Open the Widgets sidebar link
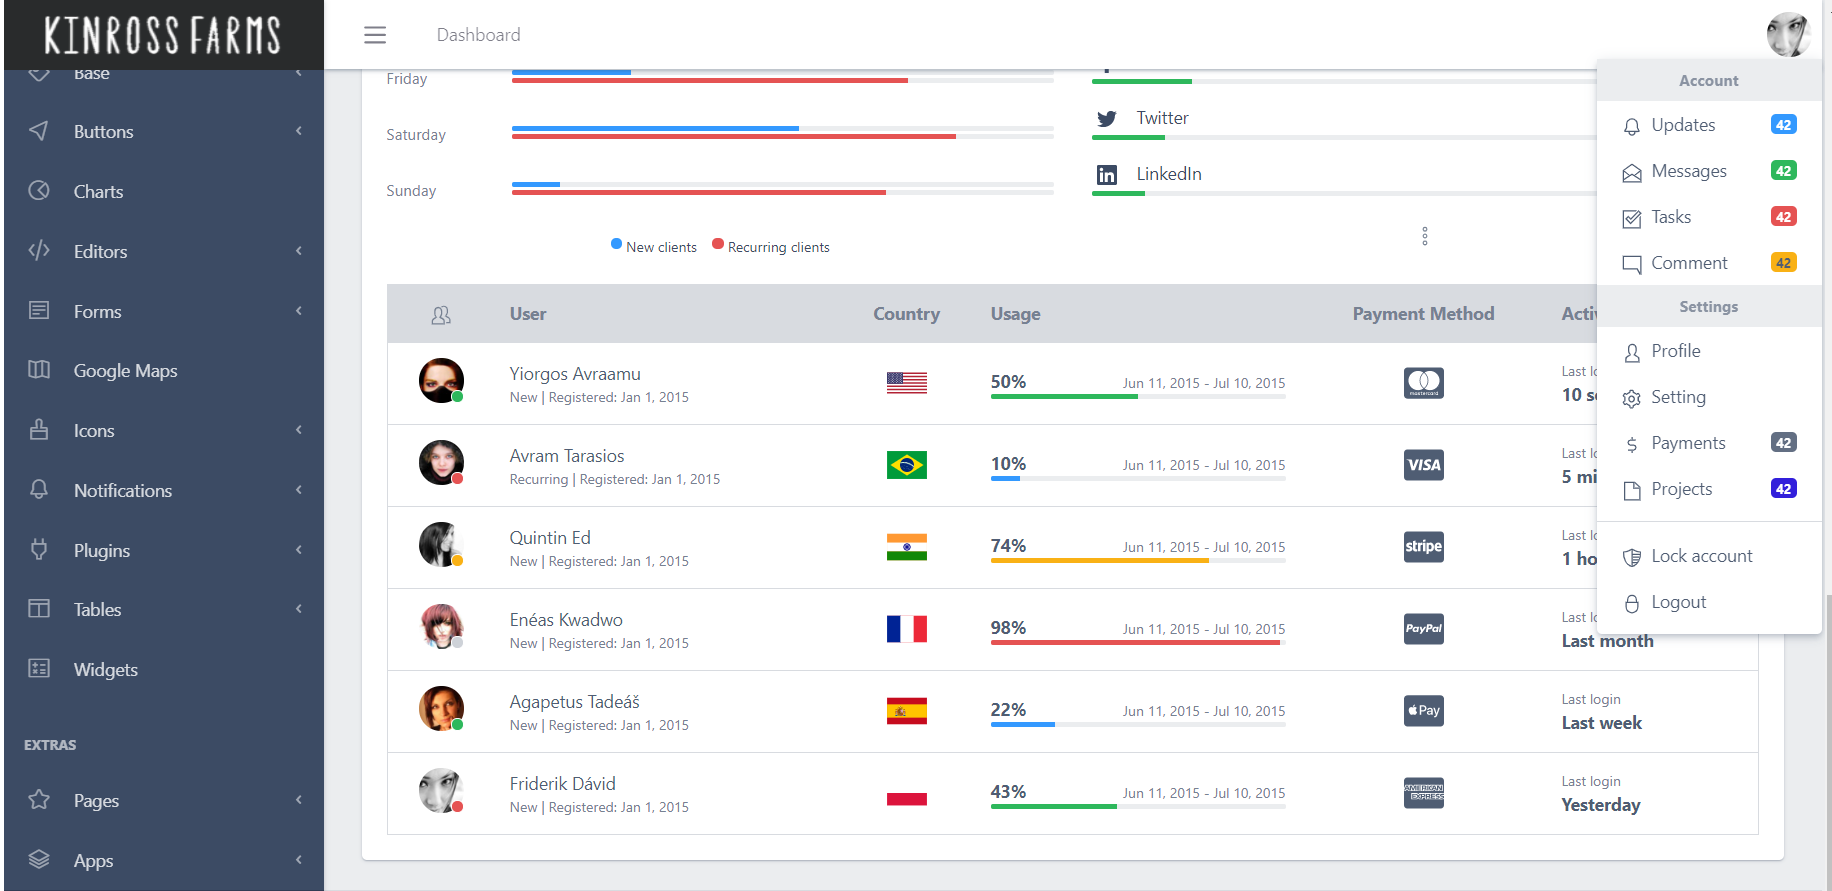Image resolution: width=1832 pixels, height=891 pixels. point(105,670)
